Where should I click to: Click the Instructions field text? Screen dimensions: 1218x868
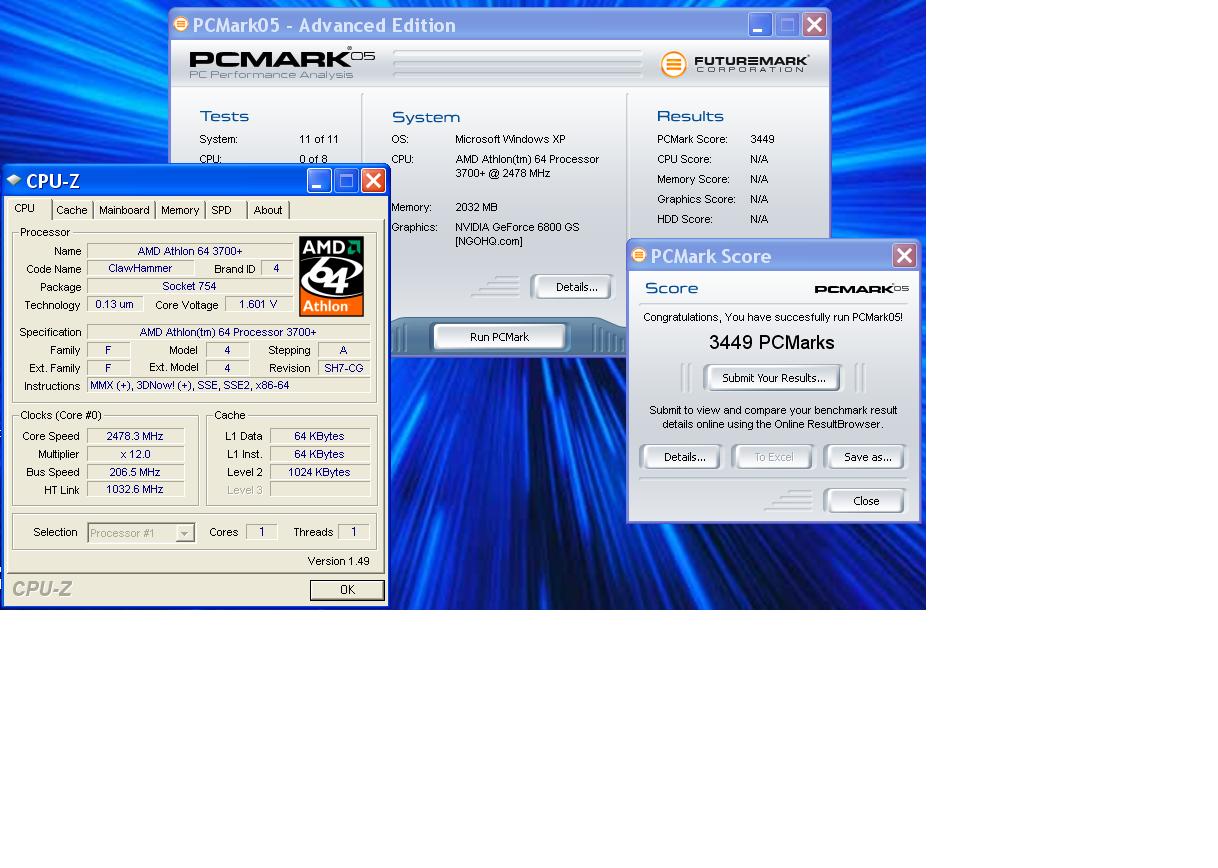pyautogui.click(x=228, y=386)
